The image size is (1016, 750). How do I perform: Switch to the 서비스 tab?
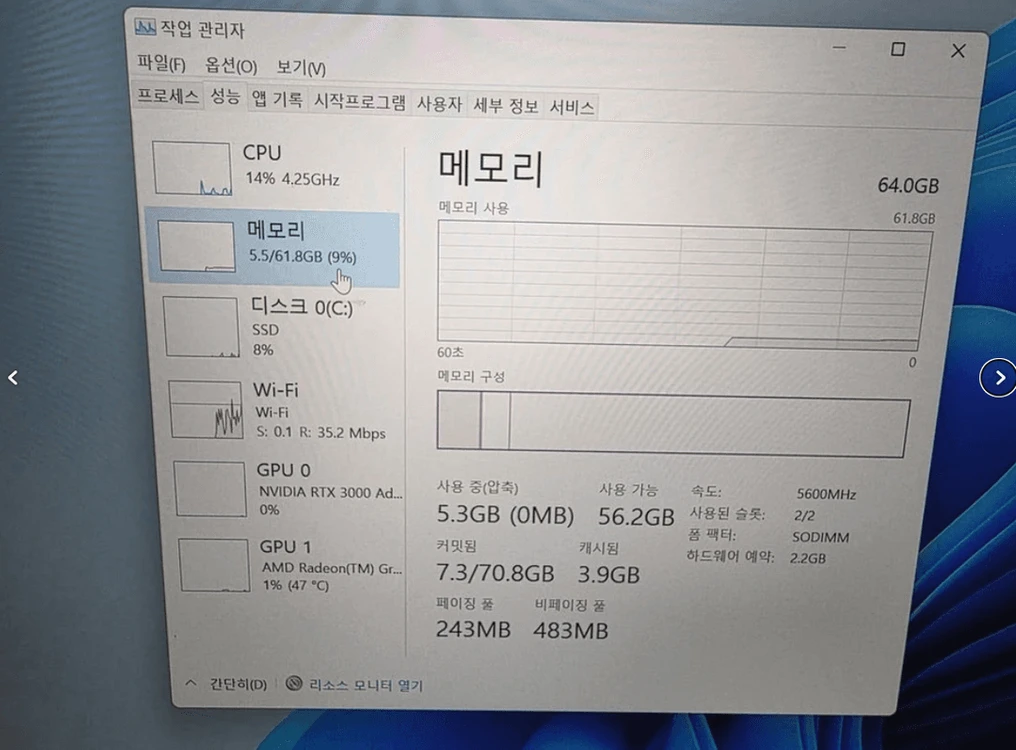(572, 107)
